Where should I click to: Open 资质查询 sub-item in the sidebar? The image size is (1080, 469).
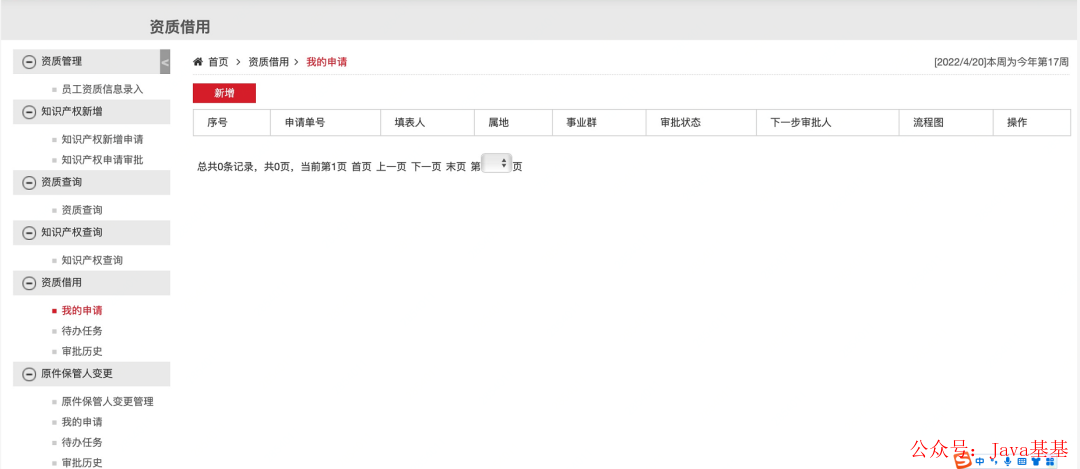[x=82, y=210]
